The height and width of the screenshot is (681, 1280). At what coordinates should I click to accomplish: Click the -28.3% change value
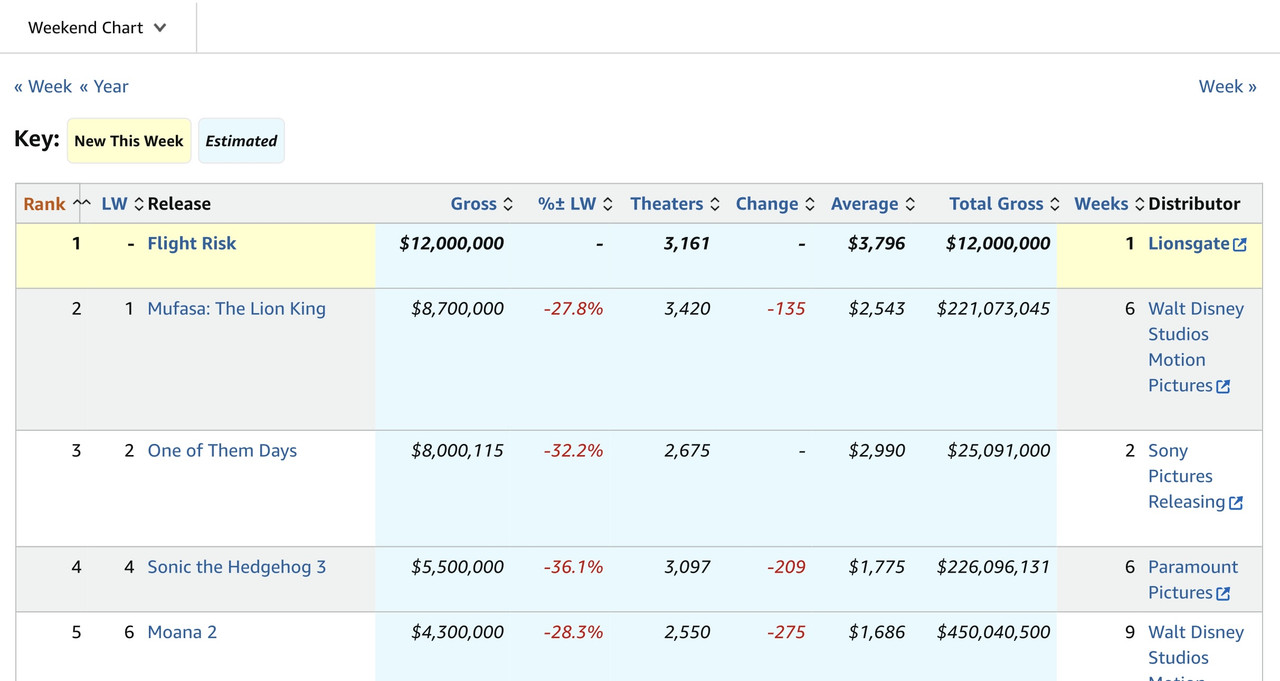click(574, 633)
